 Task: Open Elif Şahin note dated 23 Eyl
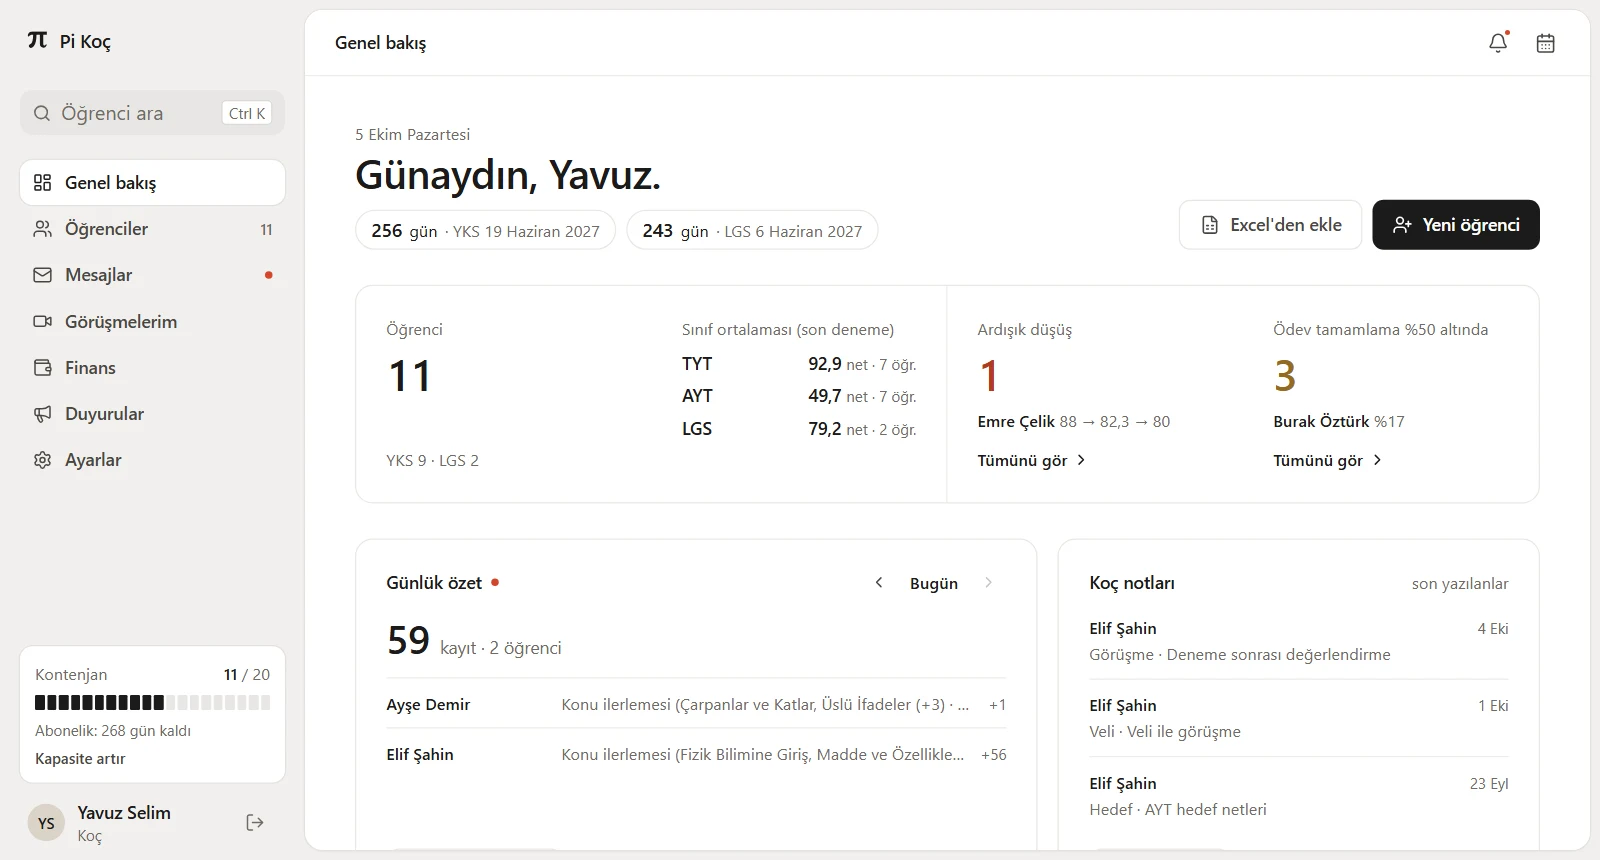coord(1299,796)
